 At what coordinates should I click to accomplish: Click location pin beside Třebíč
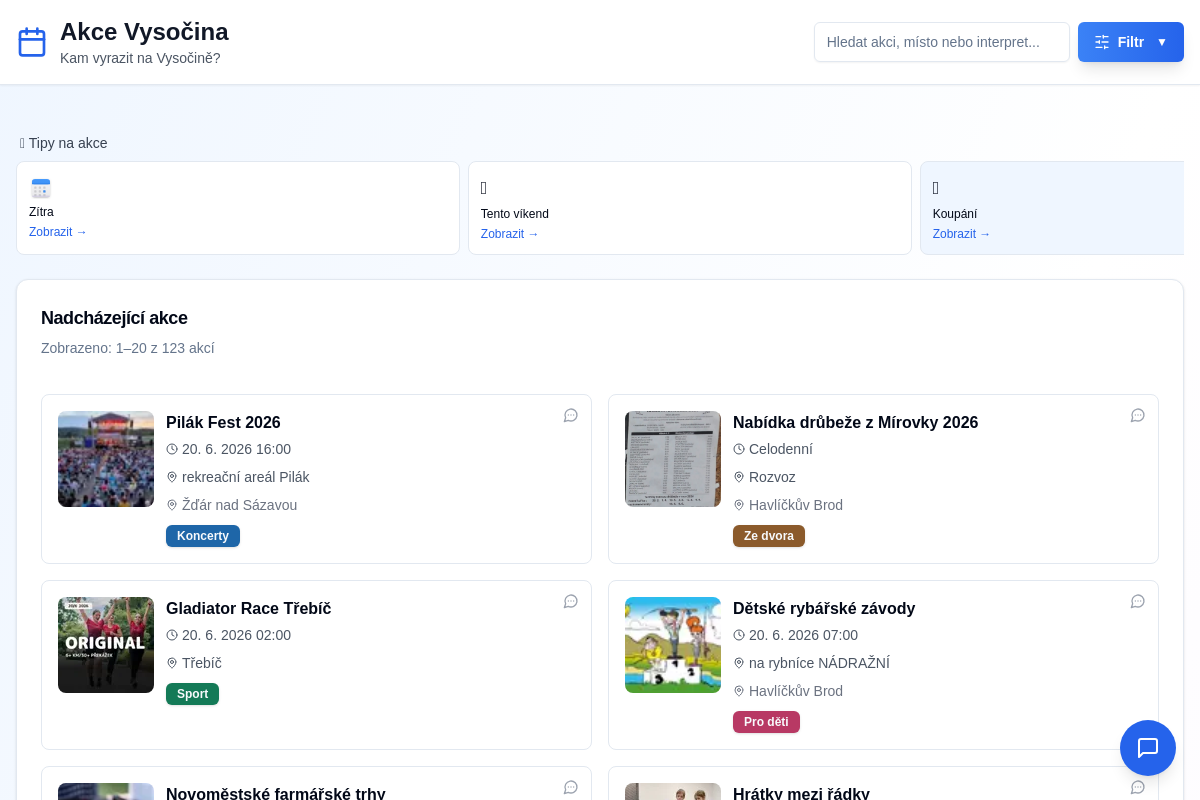click(172, 663)
